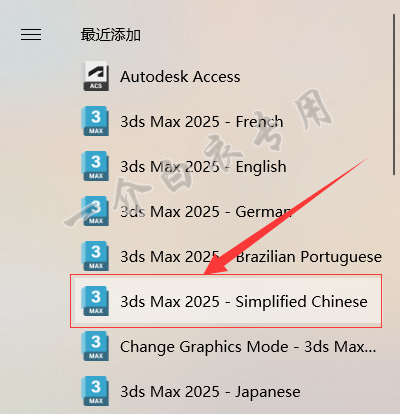
Task: Start 3ds Max 2025 - Simplified Chinese
Action: tap(226, 301)
